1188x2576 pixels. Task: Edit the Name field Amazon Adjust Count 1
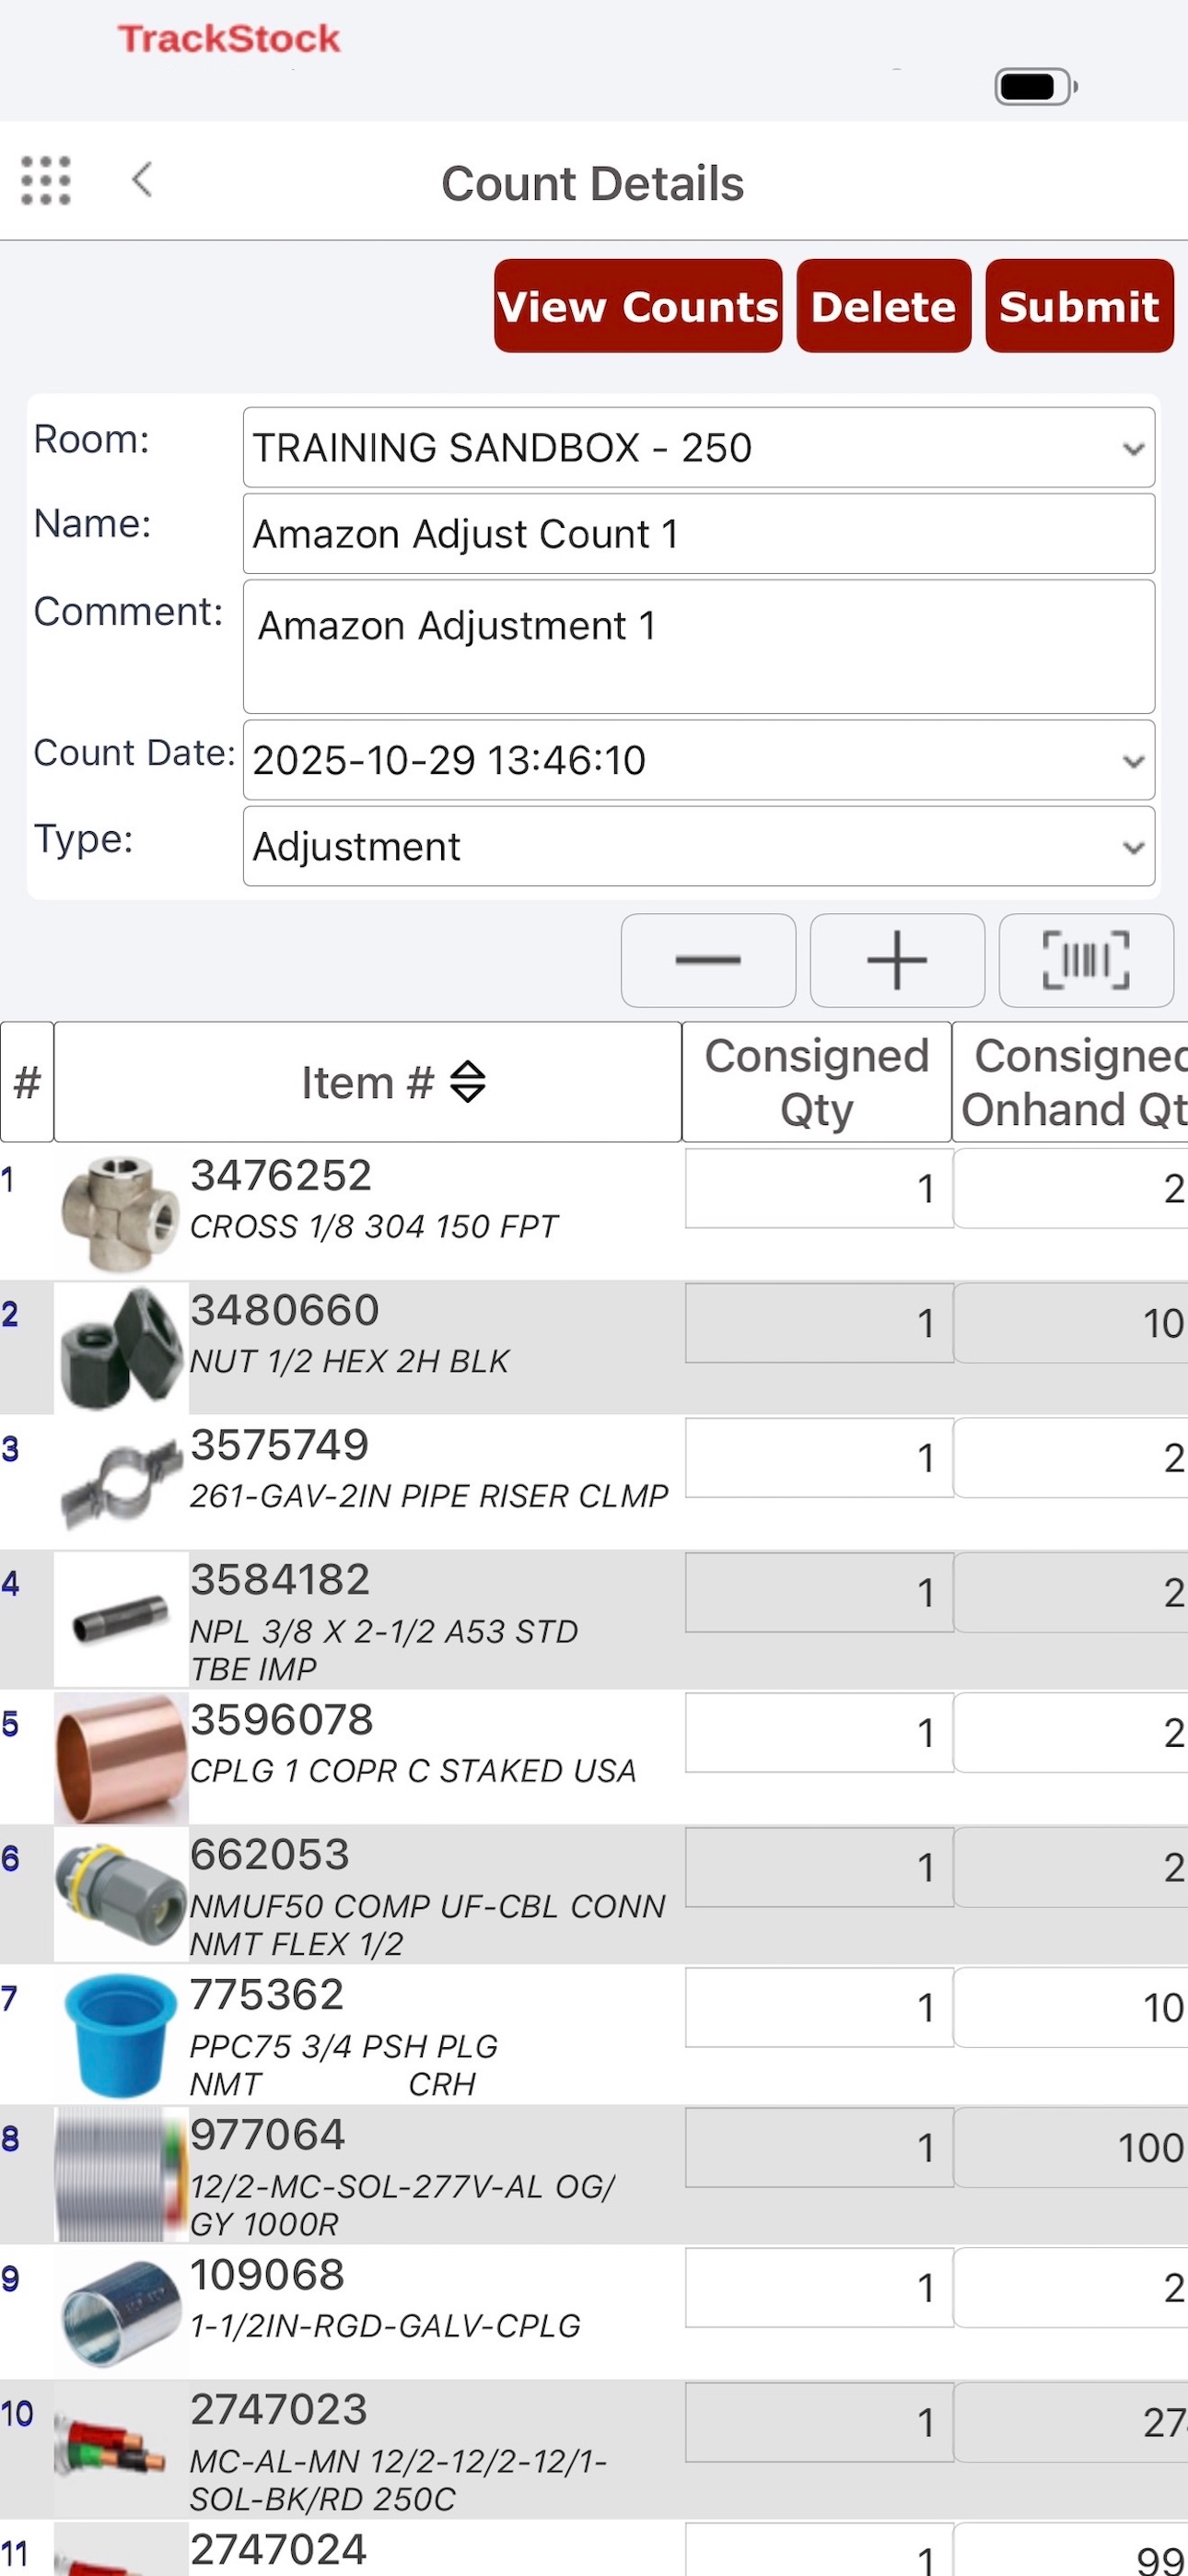point(699,534)
